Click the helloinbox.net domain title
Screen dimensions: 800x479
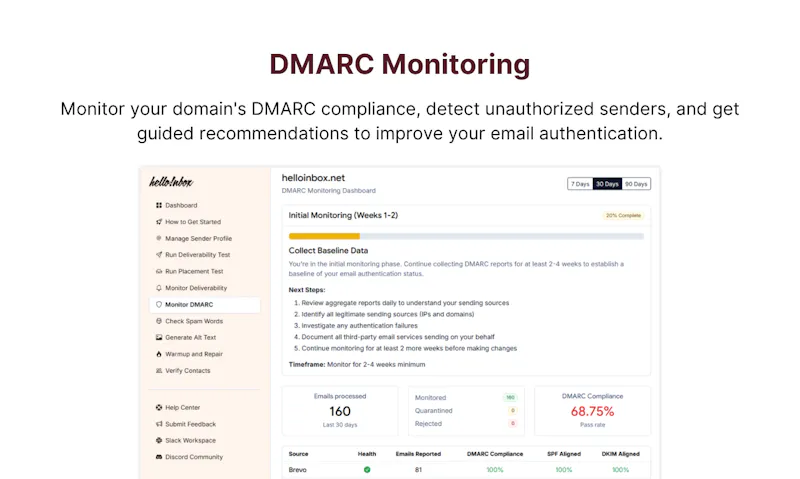pyautogui.click(x=313, y=178)
